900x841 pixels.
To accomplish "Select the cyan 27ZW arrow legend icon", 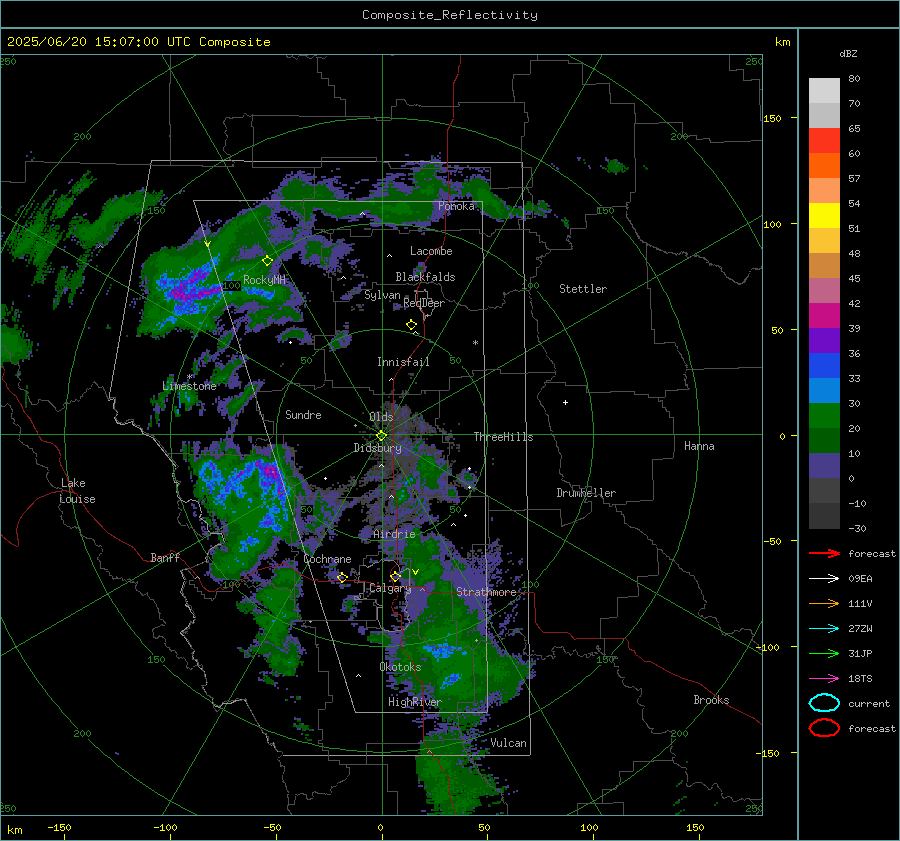I will (x=824, y=629).
